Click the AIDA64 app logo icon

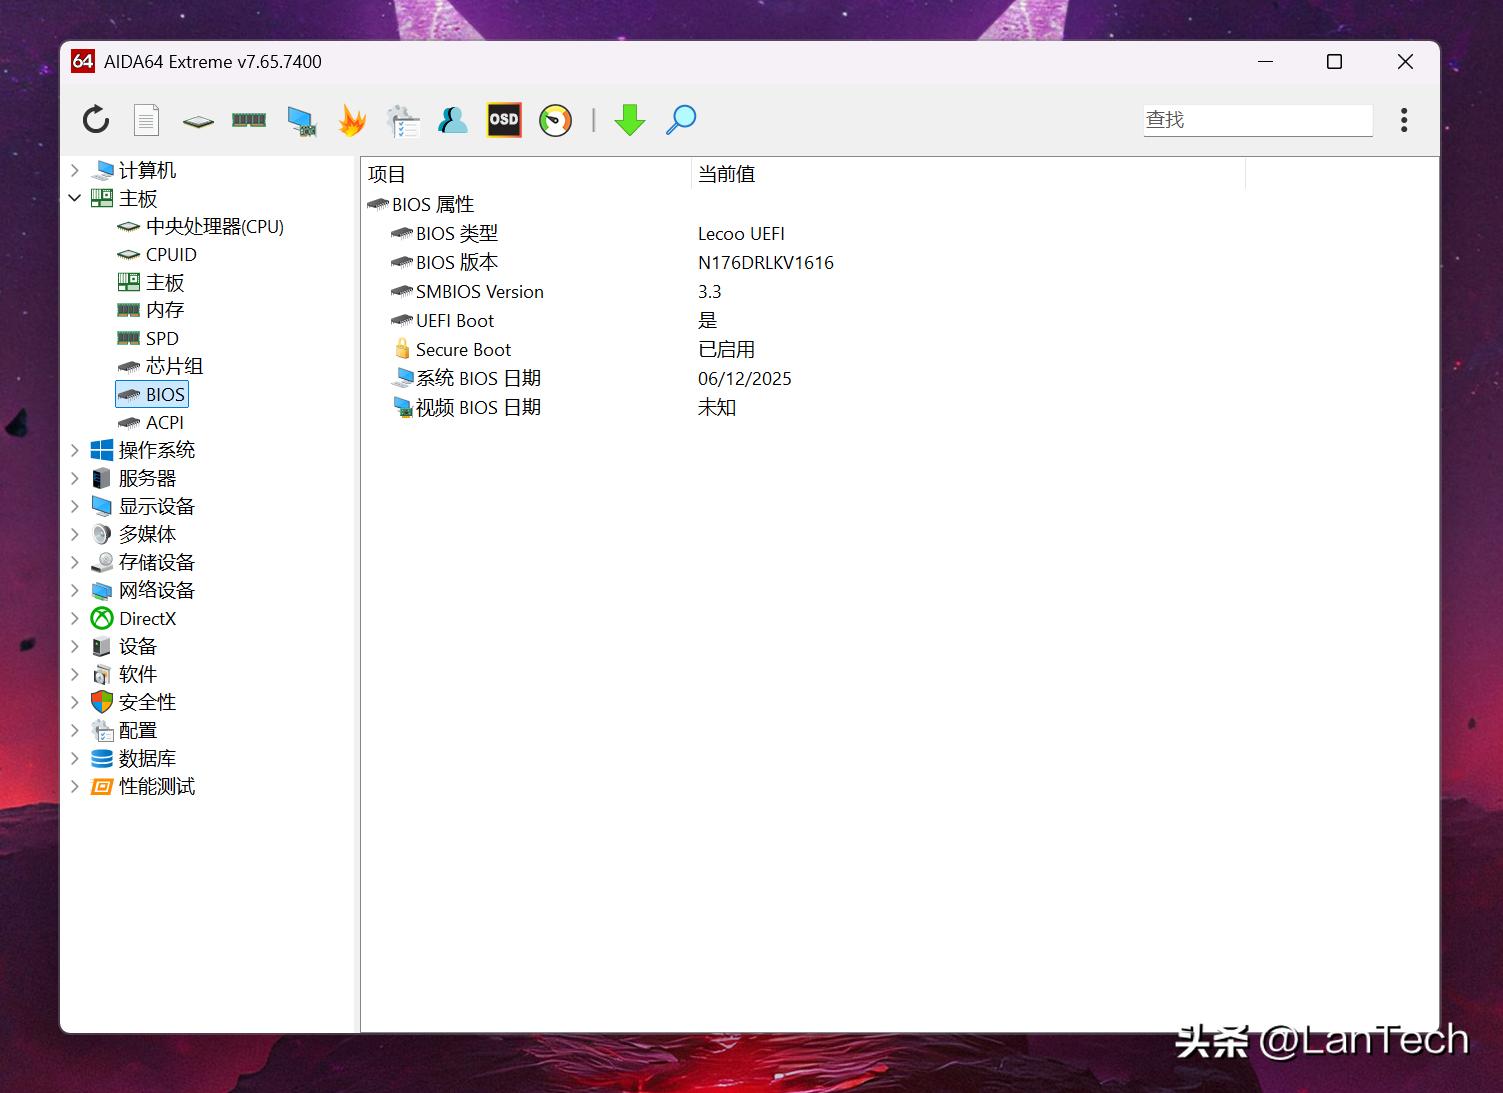[83, 61]
